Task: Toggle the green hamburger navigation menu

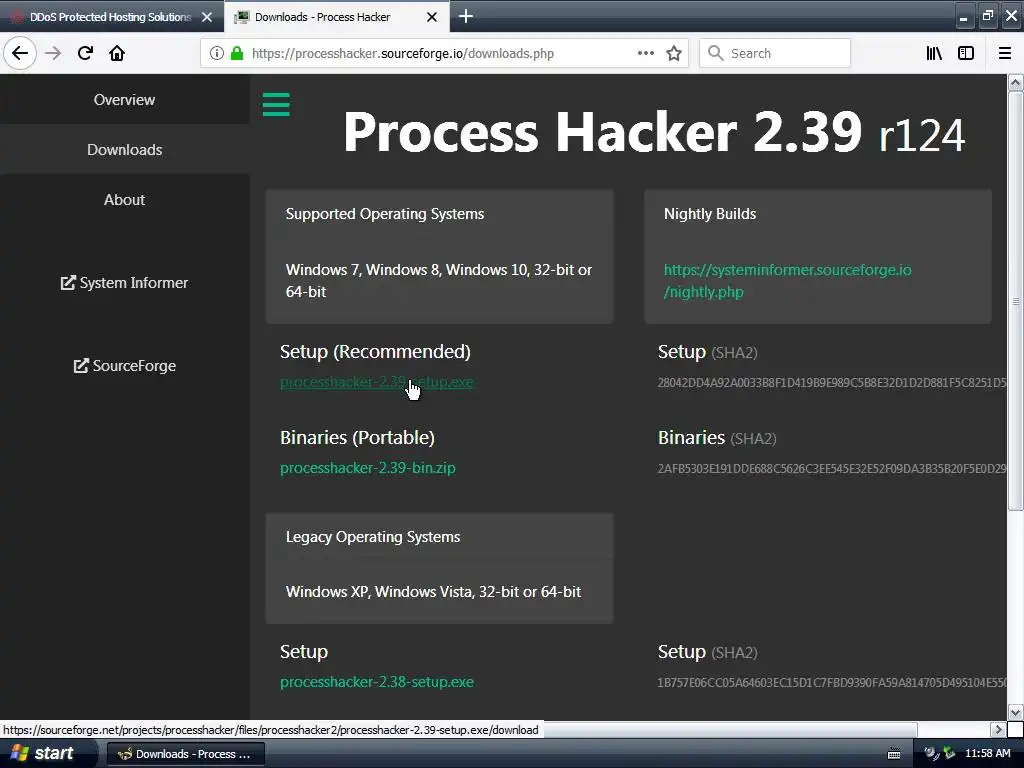Action: point(276,104)
